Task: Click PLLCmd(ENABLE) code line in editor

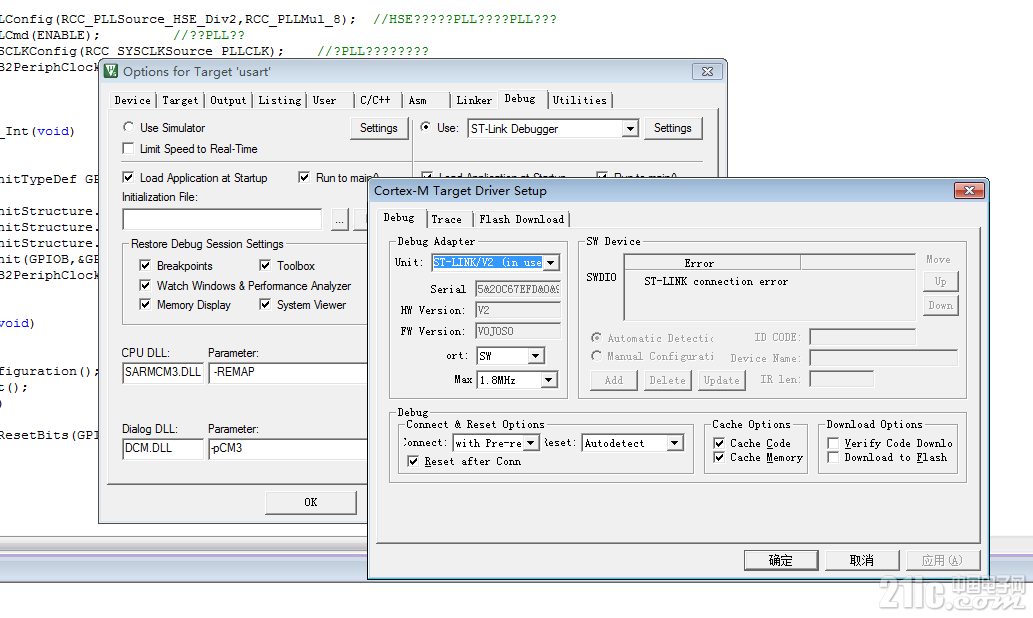Action: tap(49, 35)
